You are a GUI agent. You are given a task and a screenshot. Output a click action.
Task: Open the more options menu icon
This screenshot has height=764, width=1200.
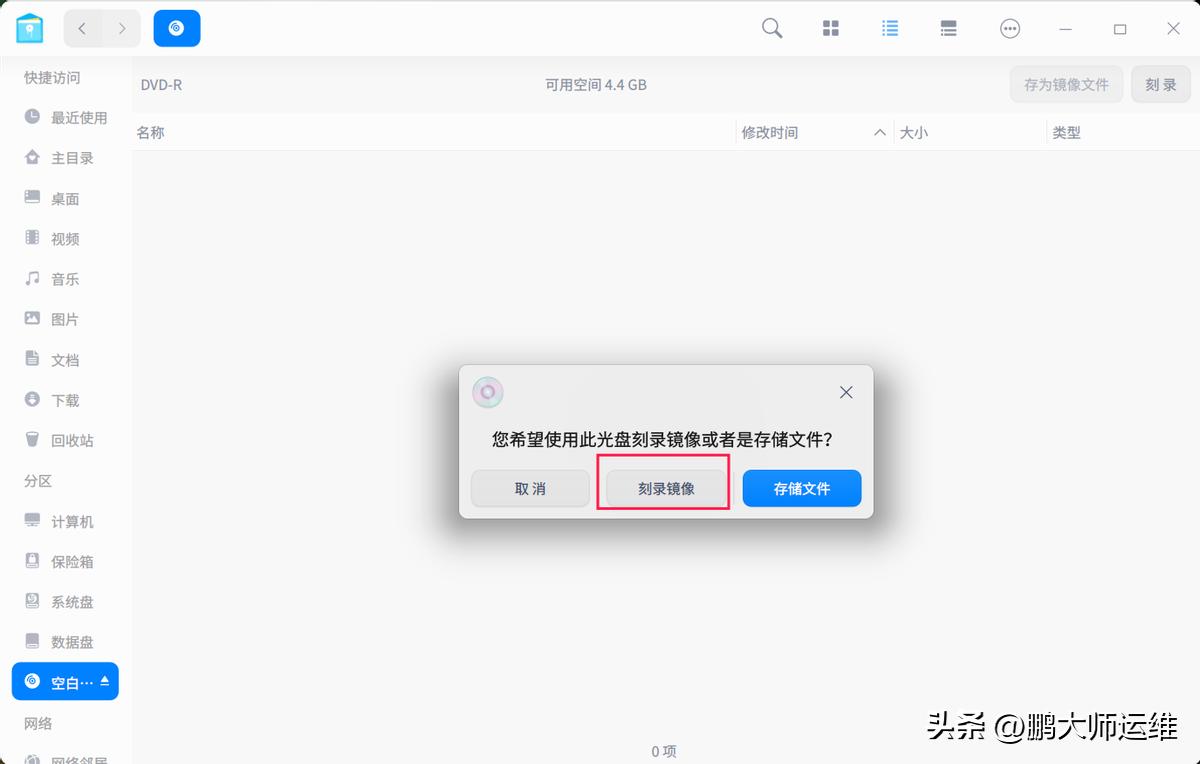tap(1010, 28)
